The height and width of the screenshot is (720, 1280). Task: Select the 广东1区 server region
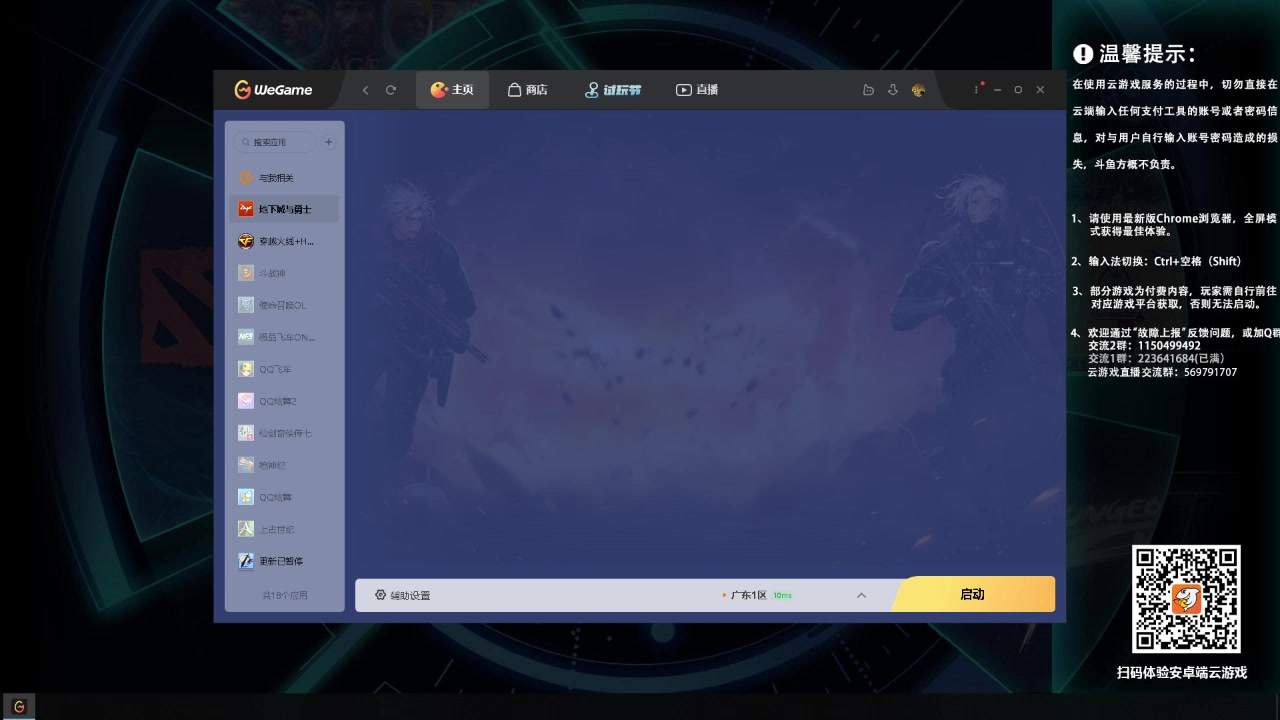point(748,595)
